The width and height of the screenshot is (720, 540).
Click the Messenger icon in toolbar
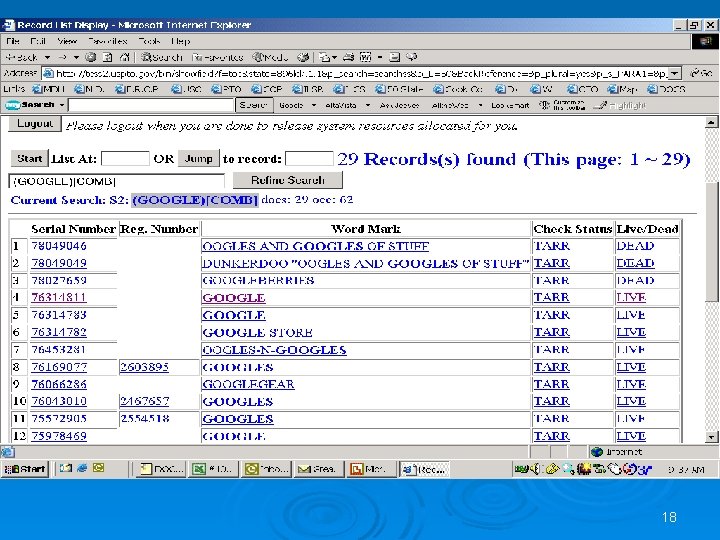pyautogui.click(x=412, y=57)
